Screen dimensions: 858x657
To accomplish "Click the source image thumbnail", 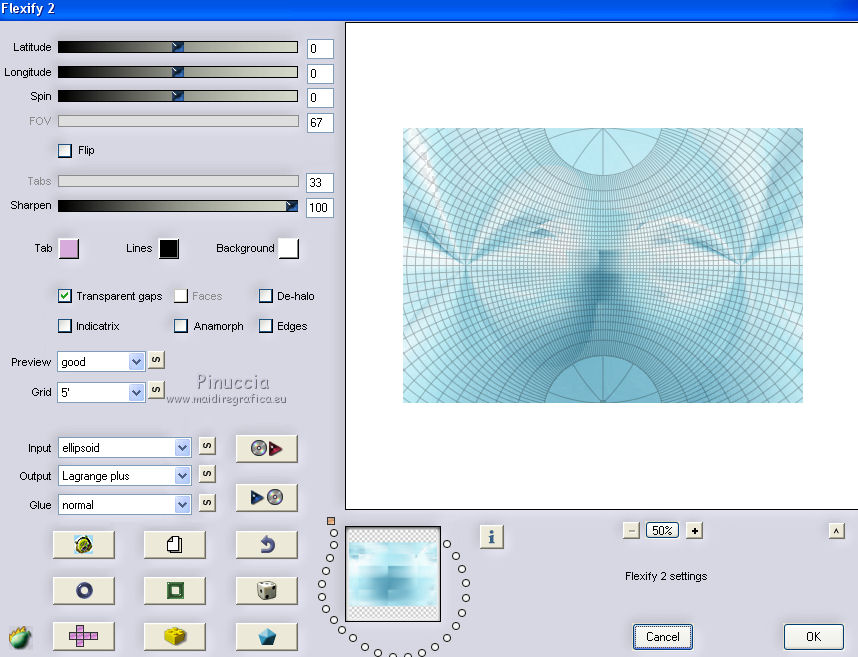I will click(x=393, y=574).
